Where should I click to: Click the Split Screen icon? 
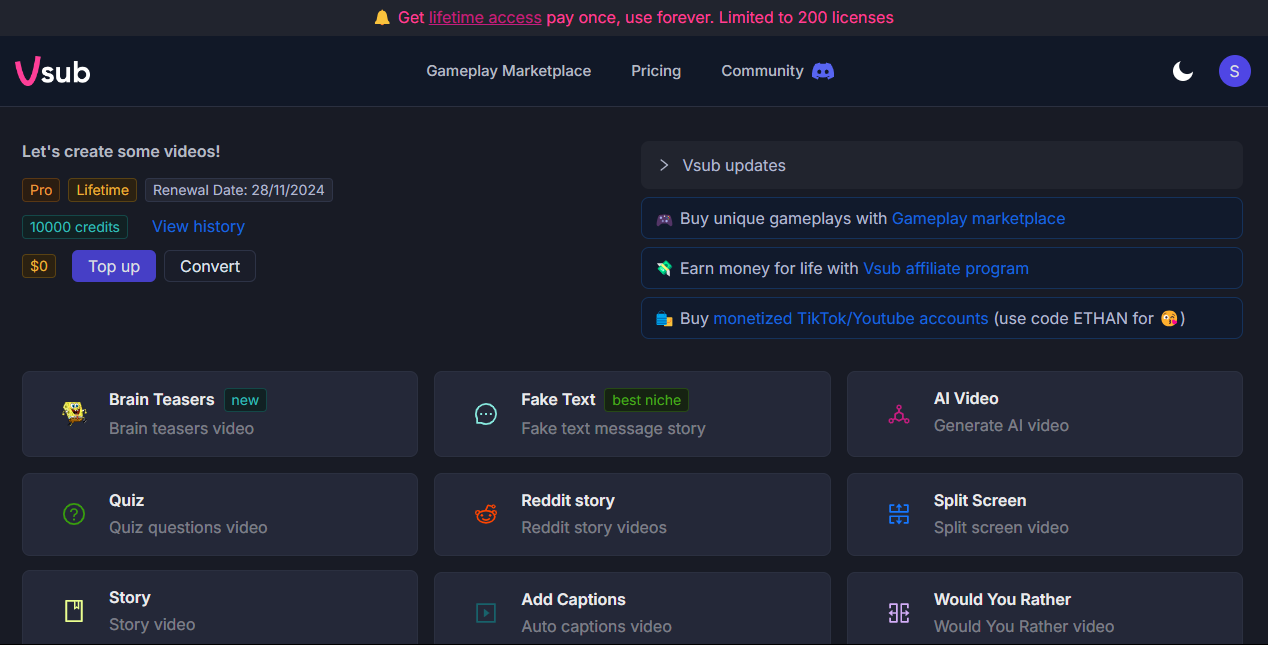click(898, 515)
